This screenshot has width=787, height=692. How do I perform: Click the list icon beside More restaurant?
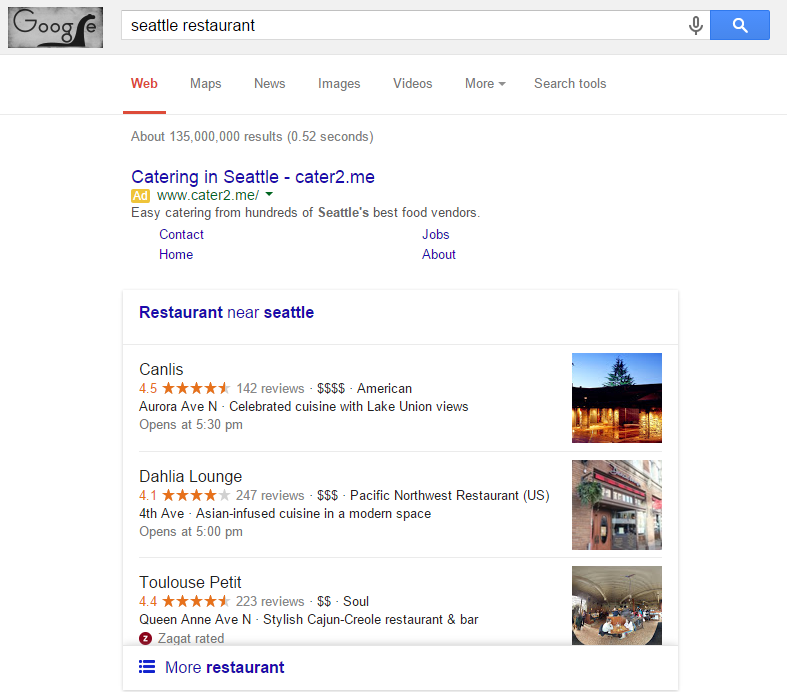[147, 667]
